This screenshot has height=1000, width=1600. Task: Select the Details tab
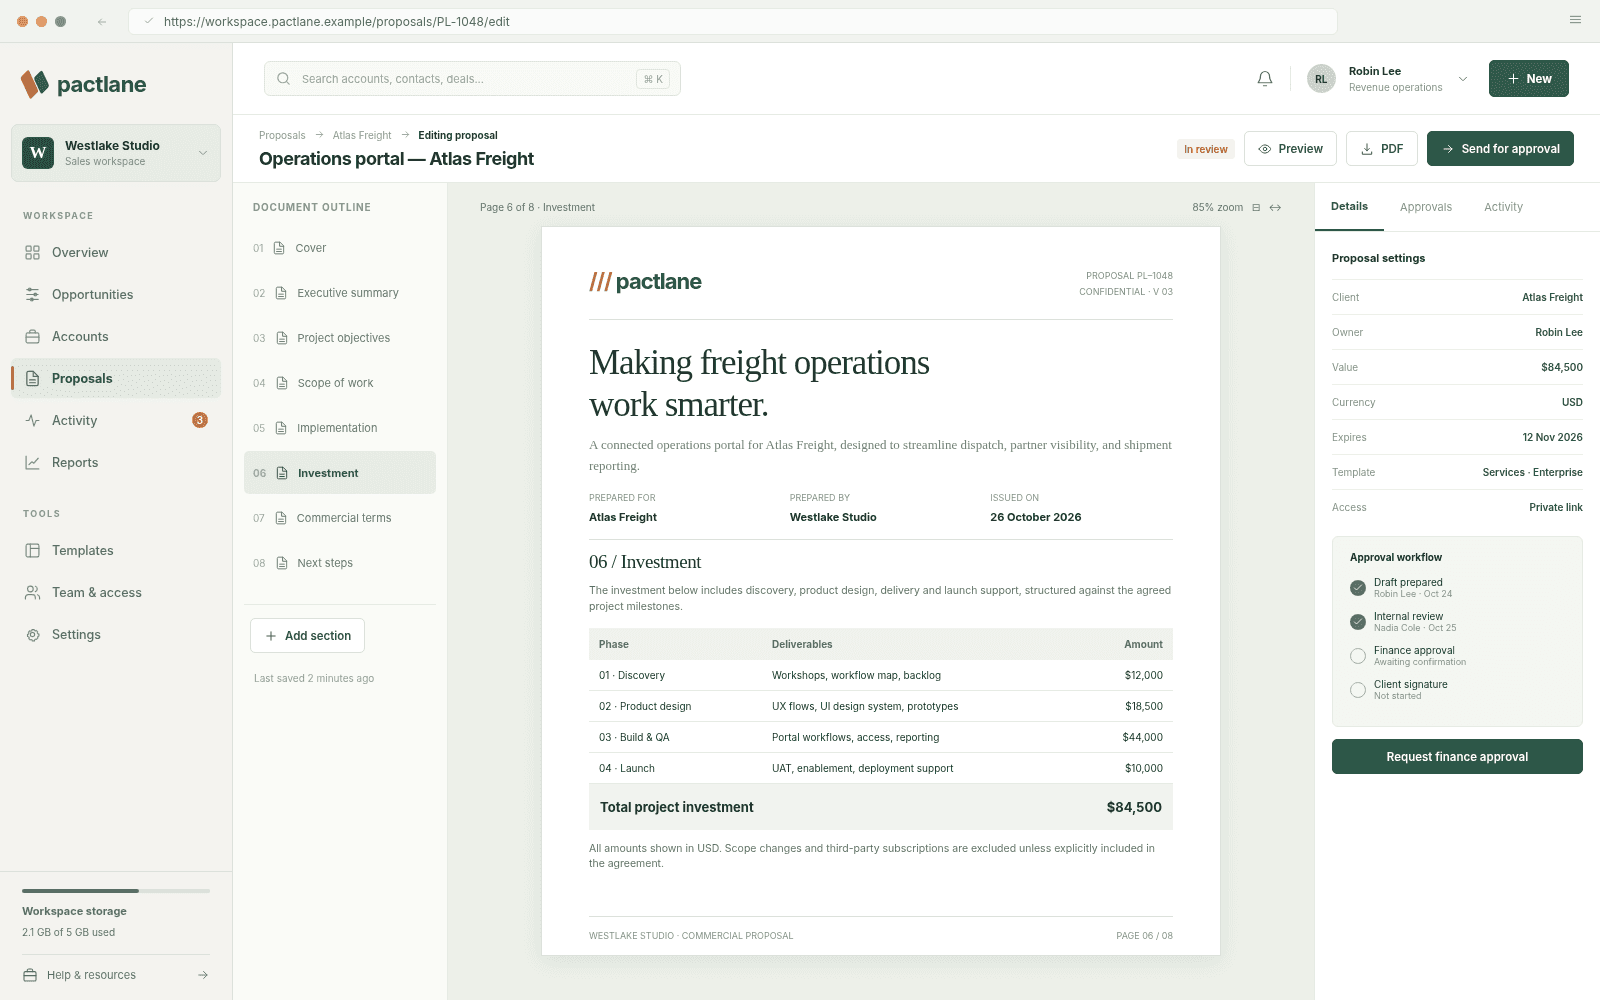pyautogui.click(x=1349, y=207)
